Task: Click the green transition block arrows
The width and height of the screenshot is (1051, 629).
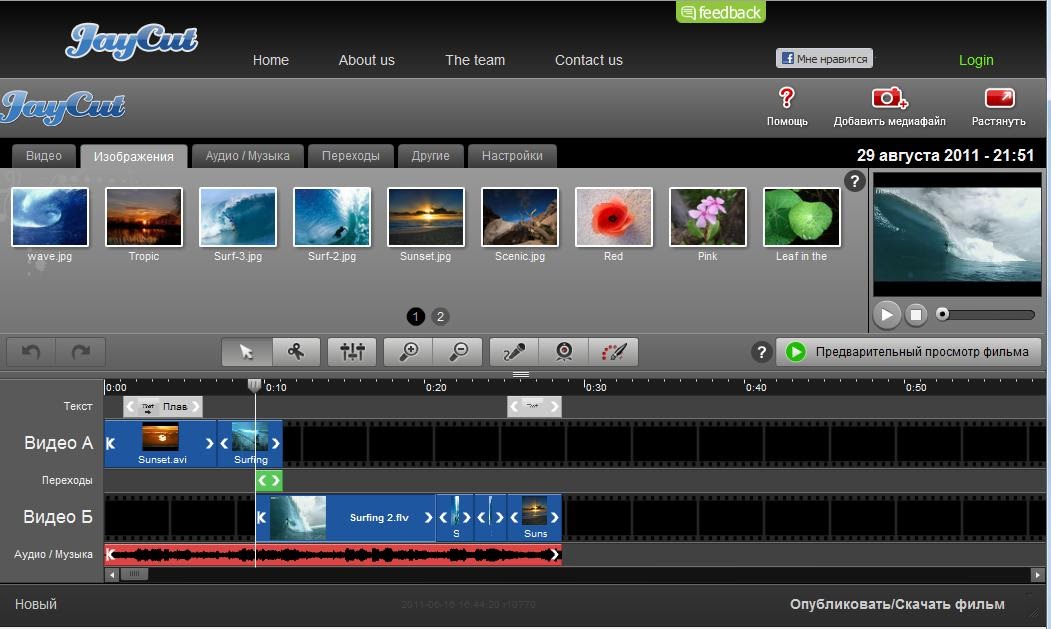Action: click(269, 480)
